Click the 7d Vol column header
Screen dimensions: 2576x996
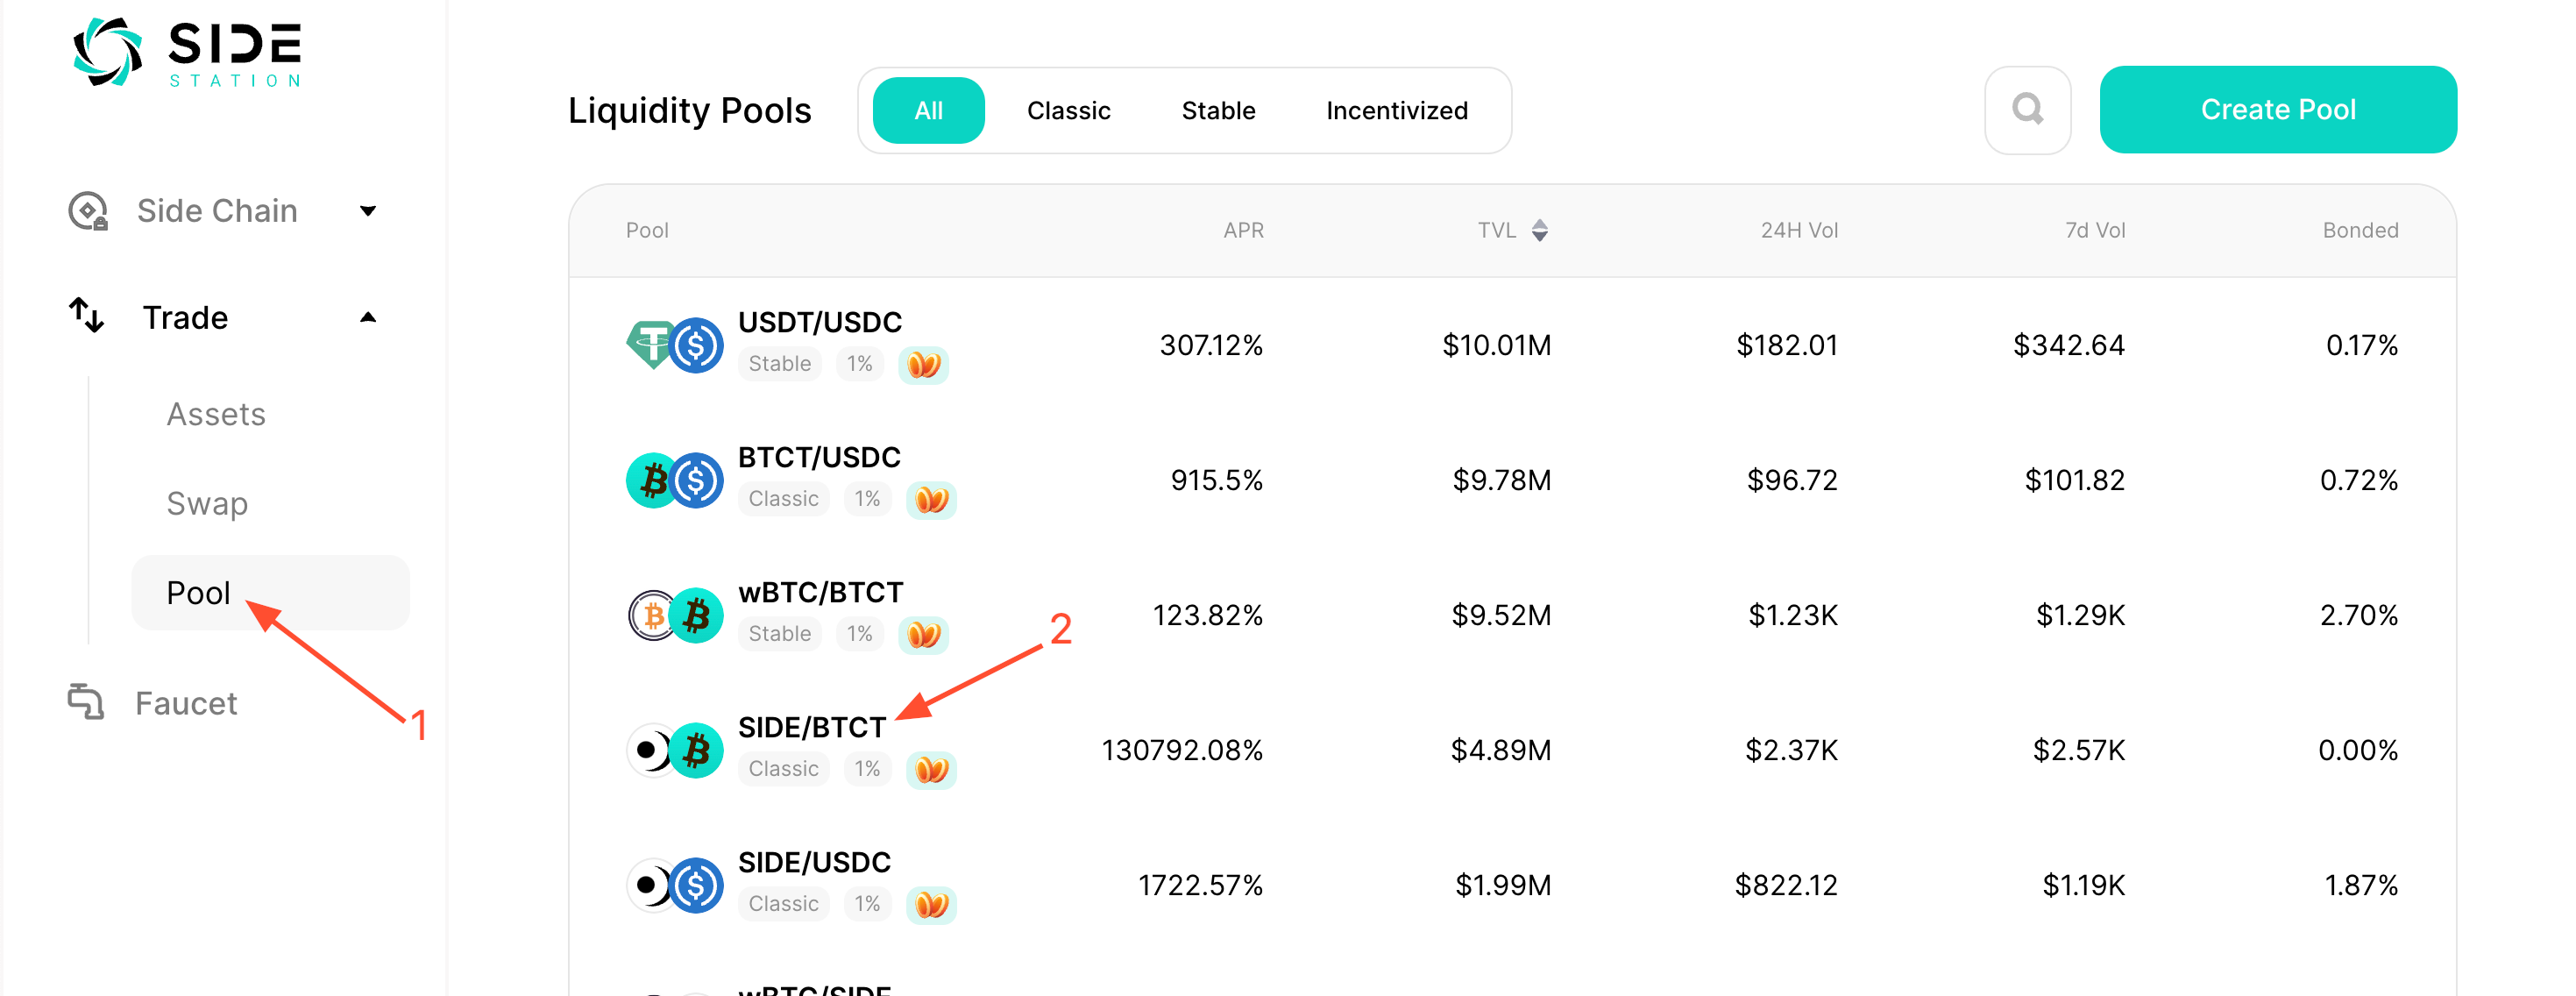2094,230
